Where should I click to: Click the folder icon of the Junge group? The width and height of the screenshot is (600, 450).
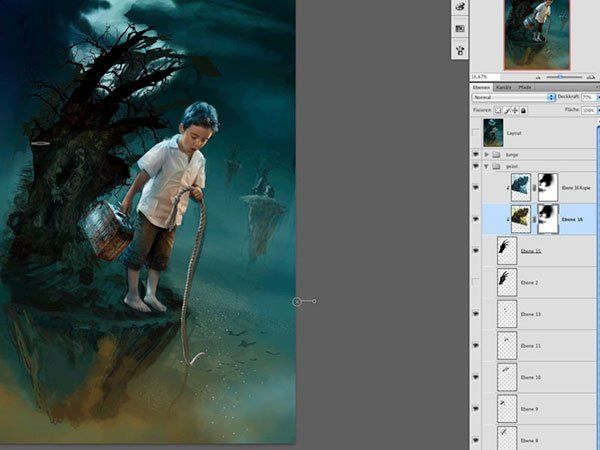496,155
